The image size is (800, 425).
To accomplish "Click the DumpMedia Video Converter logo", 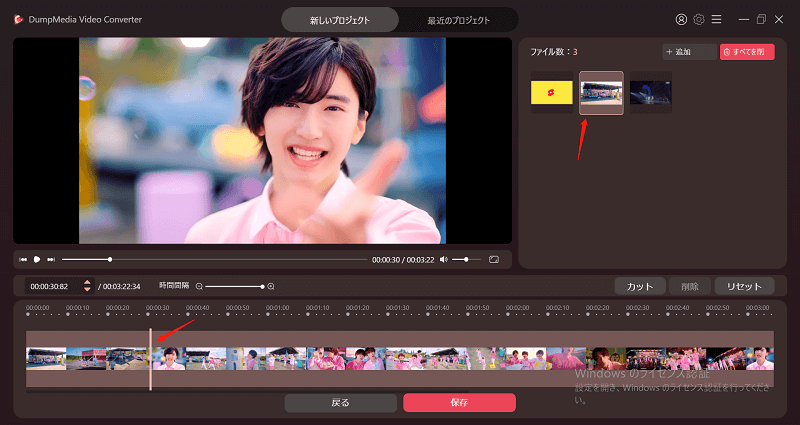I will click(19, 19).
